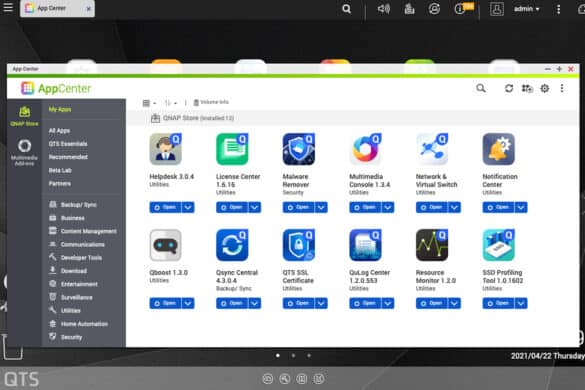Viewport: 585px width, 390px height.
Task: Click the user profile icon
Action: click(497, 9)
